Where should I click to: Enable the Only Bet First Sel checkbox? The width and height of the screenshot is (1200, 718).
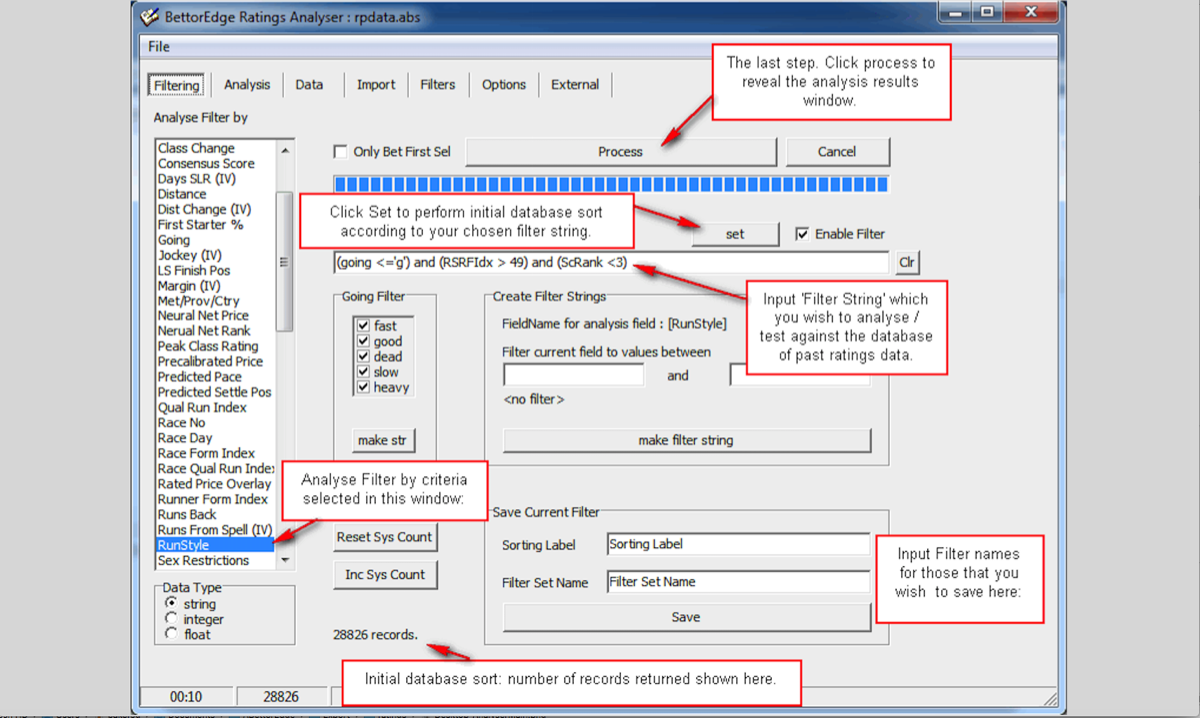(341, 152)
